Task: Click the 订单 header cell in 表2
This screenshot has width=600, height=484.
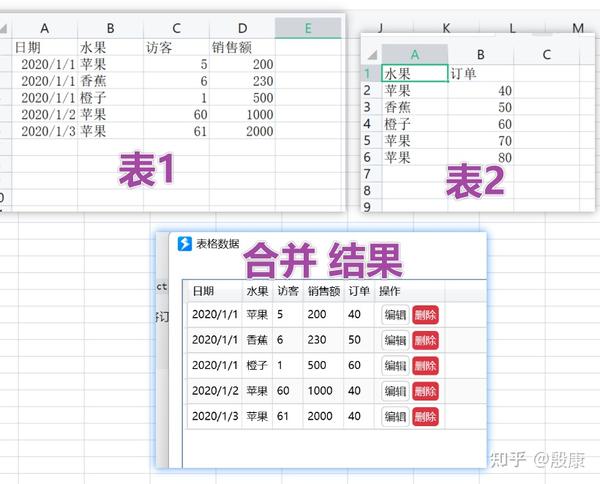Action: click(x=481, y=73)
